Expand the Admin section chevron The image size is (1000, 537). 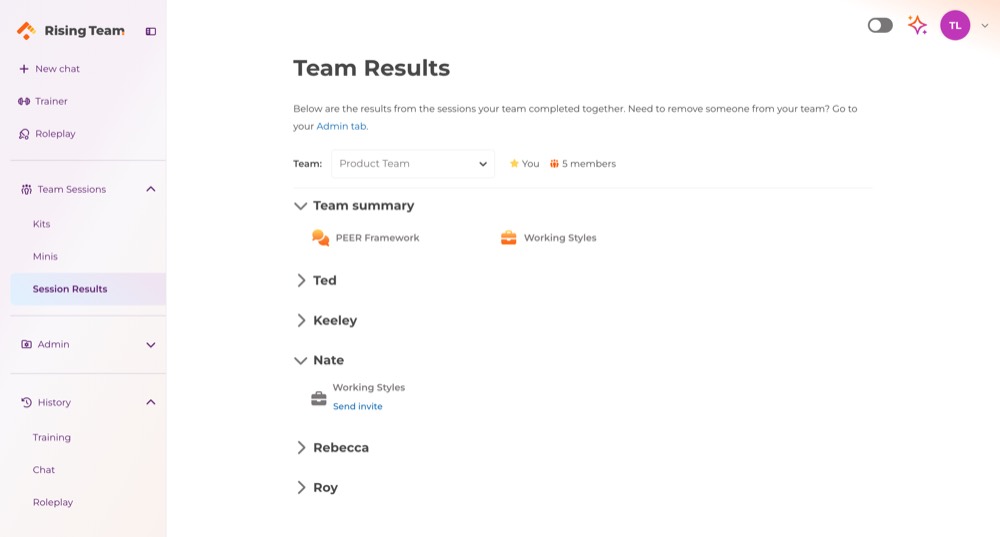click(x=151, y=345)
